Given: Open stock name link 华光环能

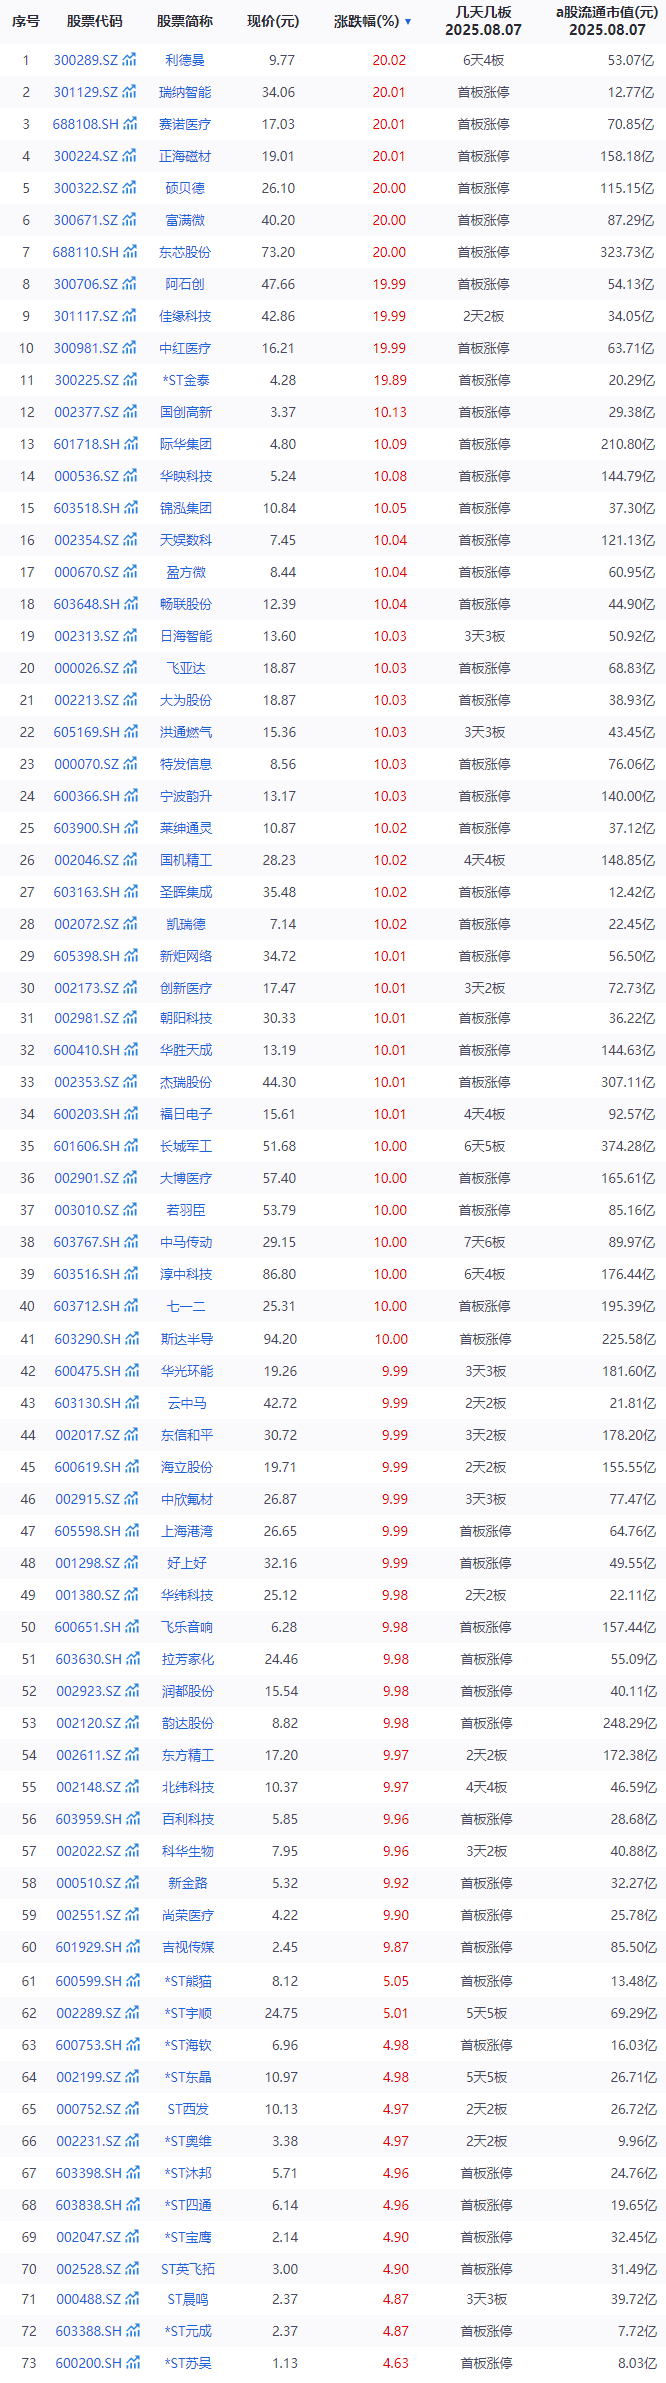Looking at the screenshot, I should click(187, 1371).
